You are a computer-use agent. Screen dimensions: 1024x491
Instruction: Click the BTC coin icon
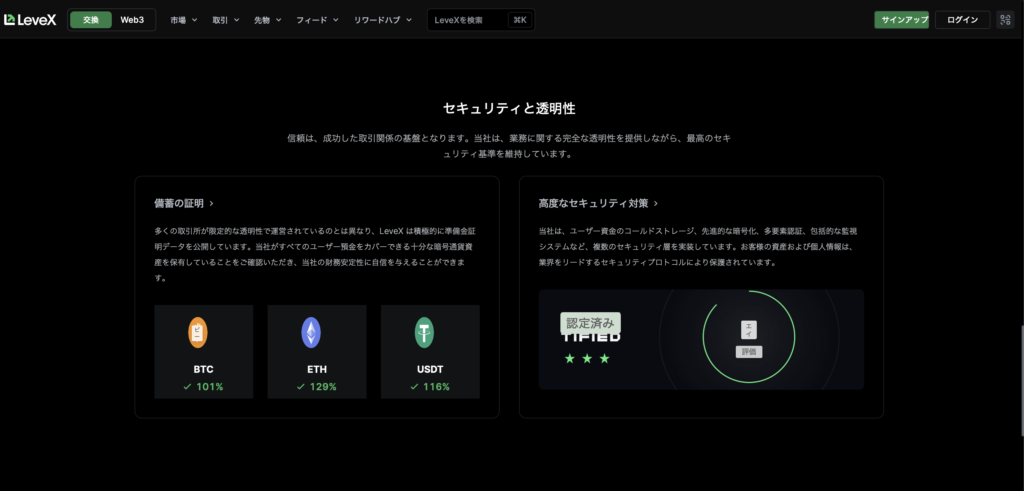pos(199,332)
